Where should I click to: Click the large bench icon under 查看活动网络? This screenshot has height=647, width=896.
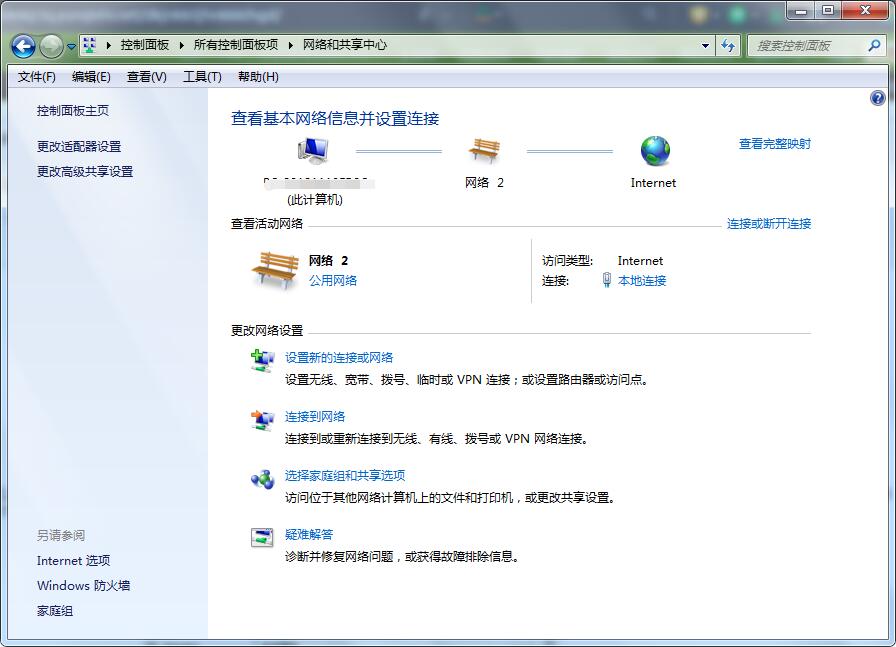(274, 270)
